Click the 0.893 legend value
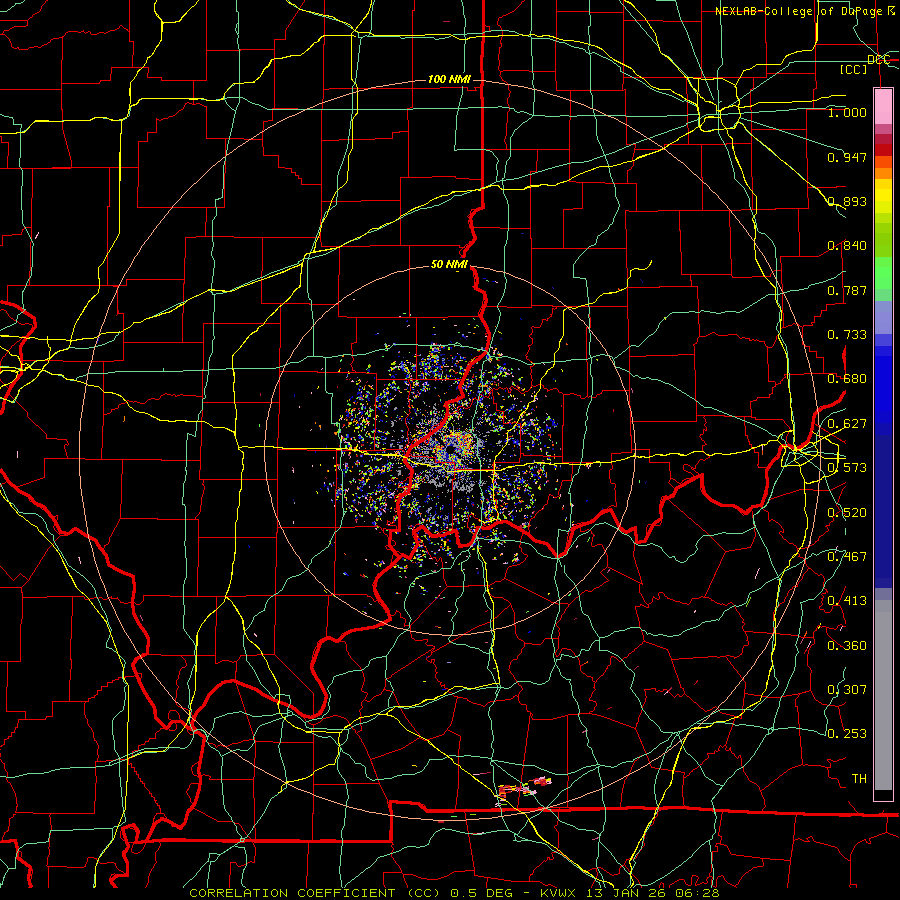The width and height of the screenshot is (900, 900). (x=847, y=201)
